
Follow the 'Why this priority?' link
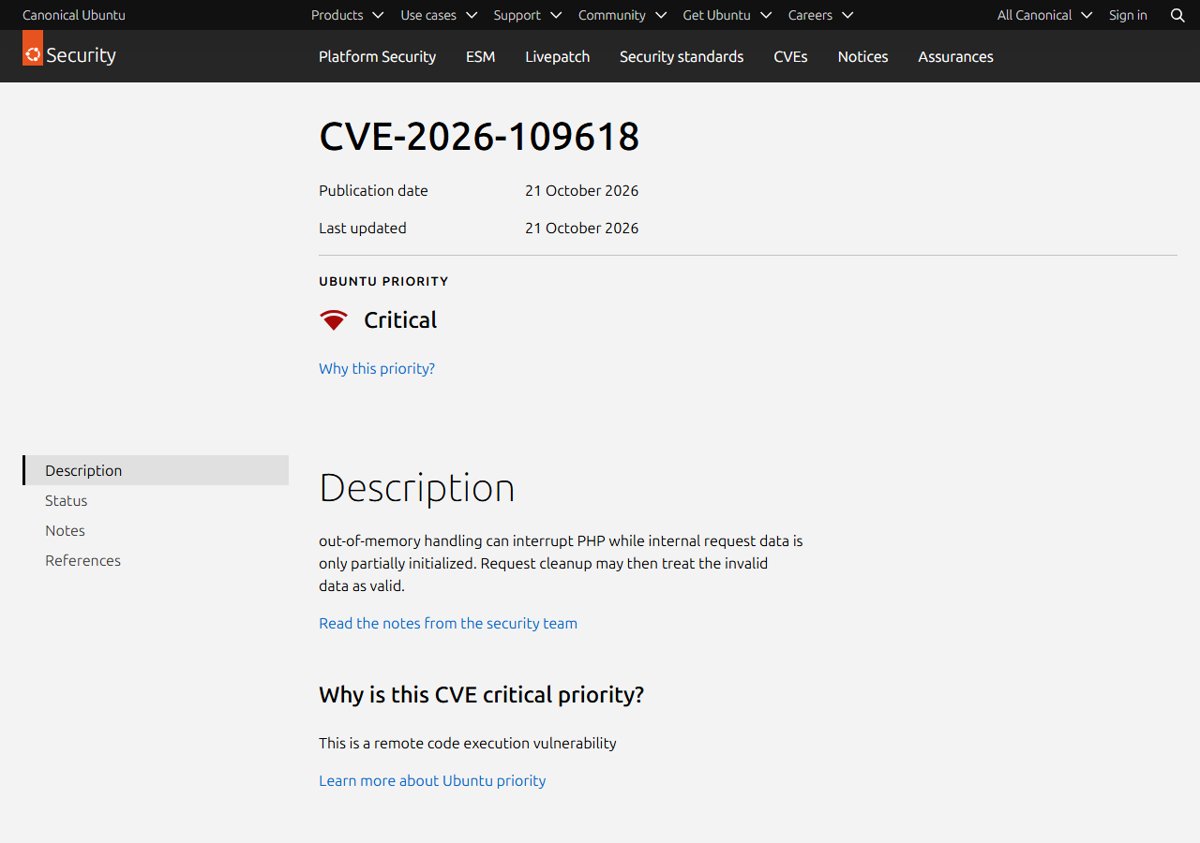point(377,368)
